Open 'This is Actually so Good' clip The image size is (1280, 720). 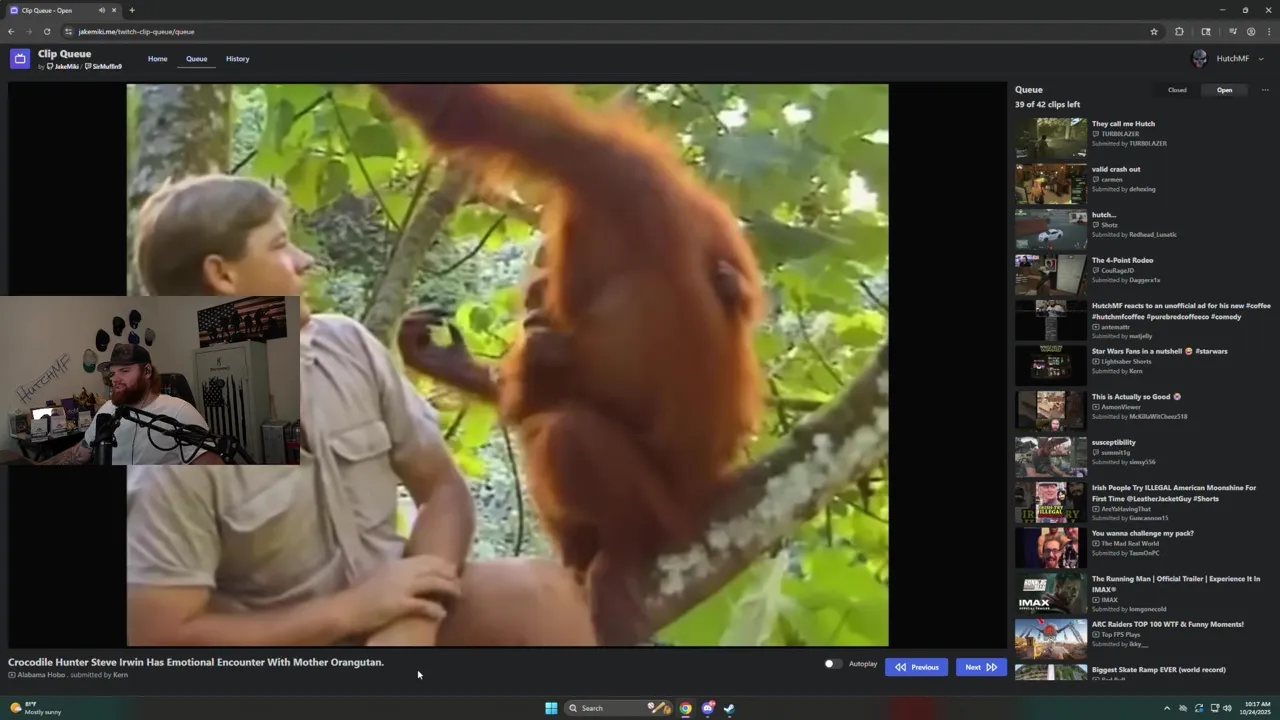(1136, 397)
